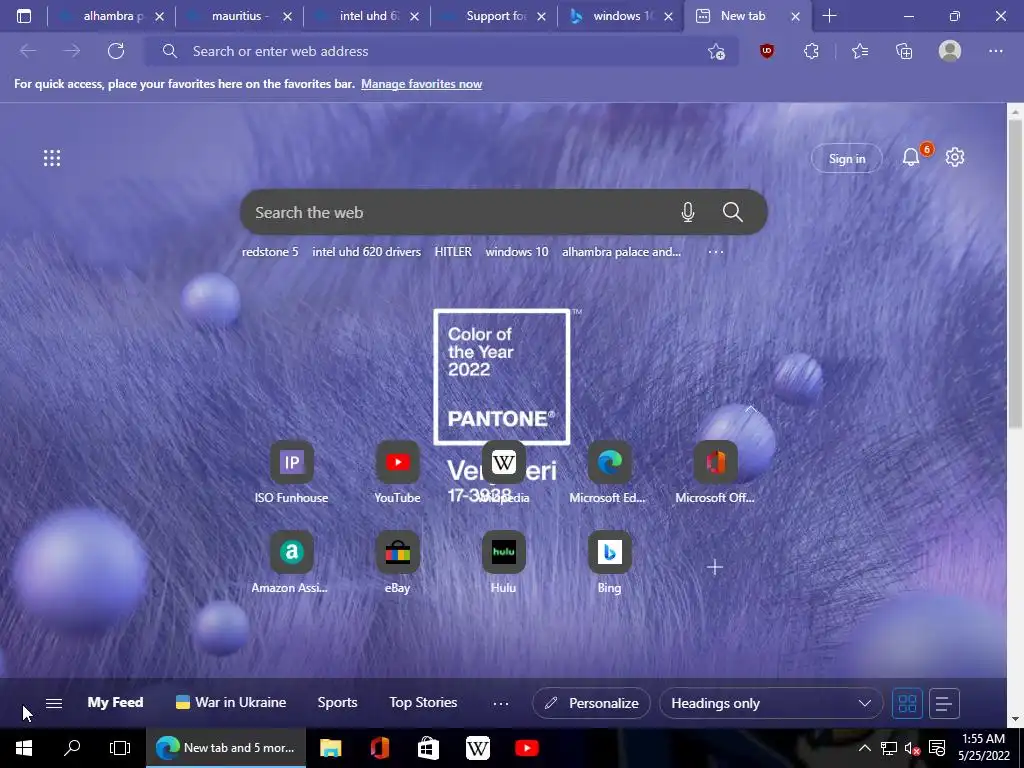Switch to the windows 10 Bing tab
Viewport: 1024px width, 768px height.
pos(620,16)
